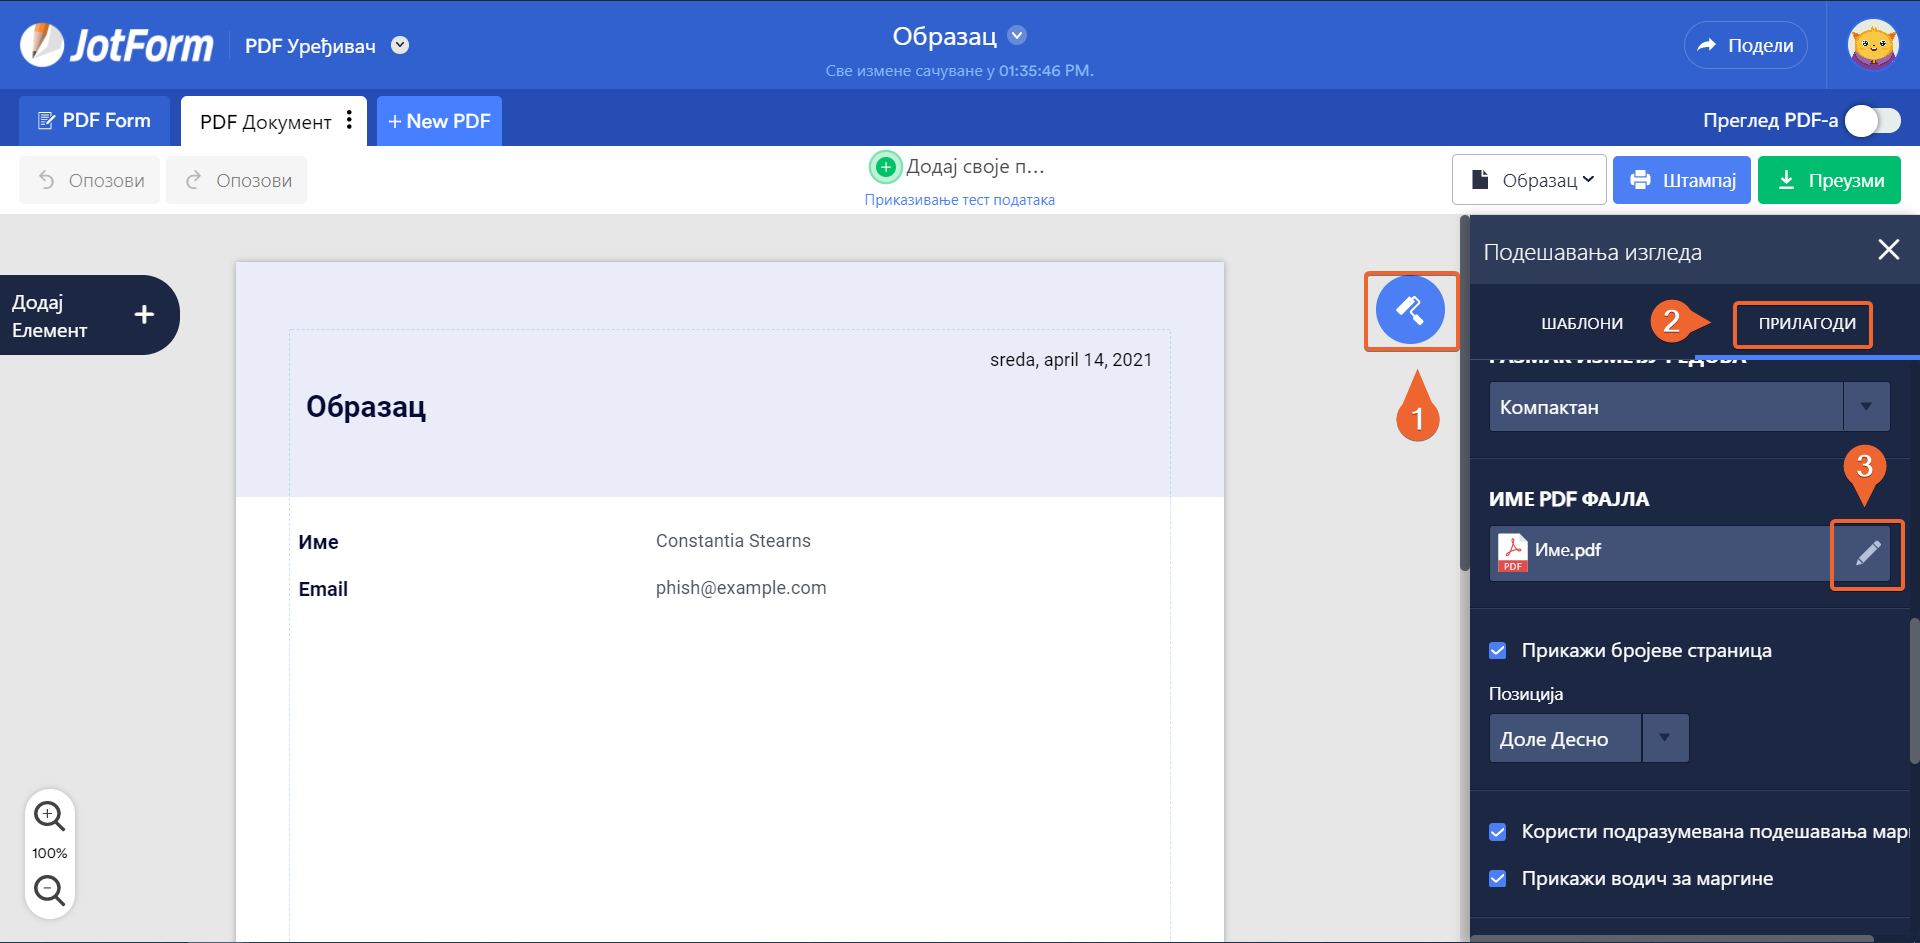Close the Подешавања изгледа panel

1888,250
